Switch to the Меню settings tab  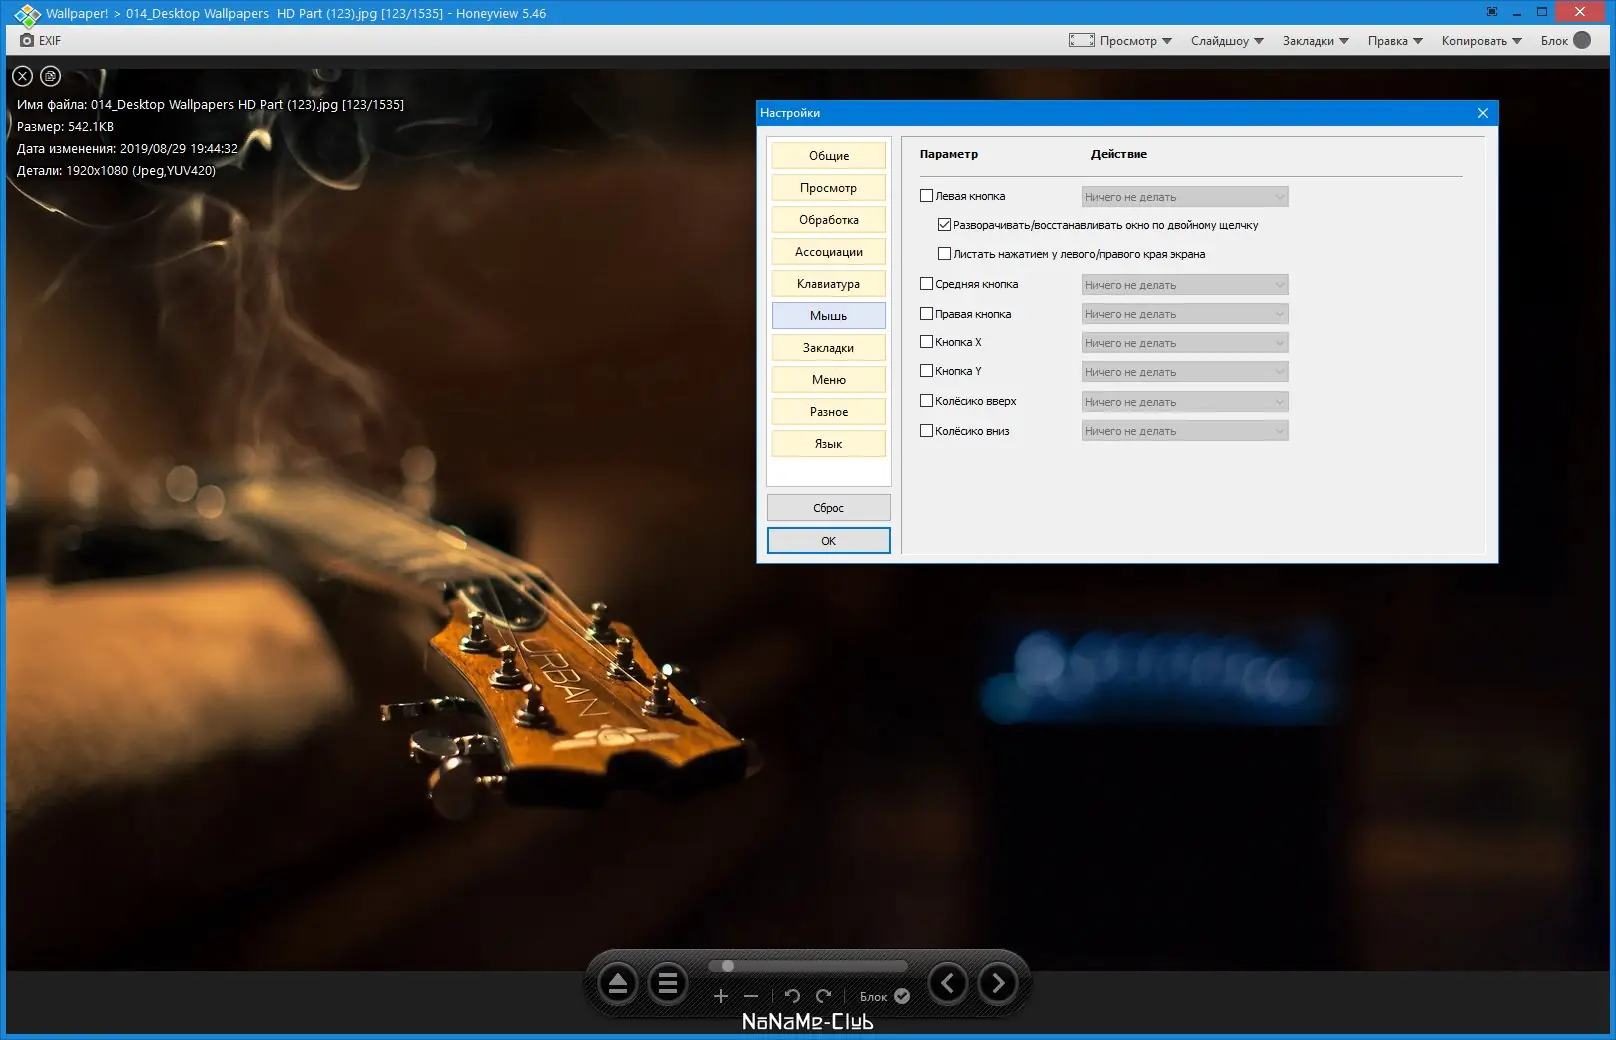[x=829, y=380]
